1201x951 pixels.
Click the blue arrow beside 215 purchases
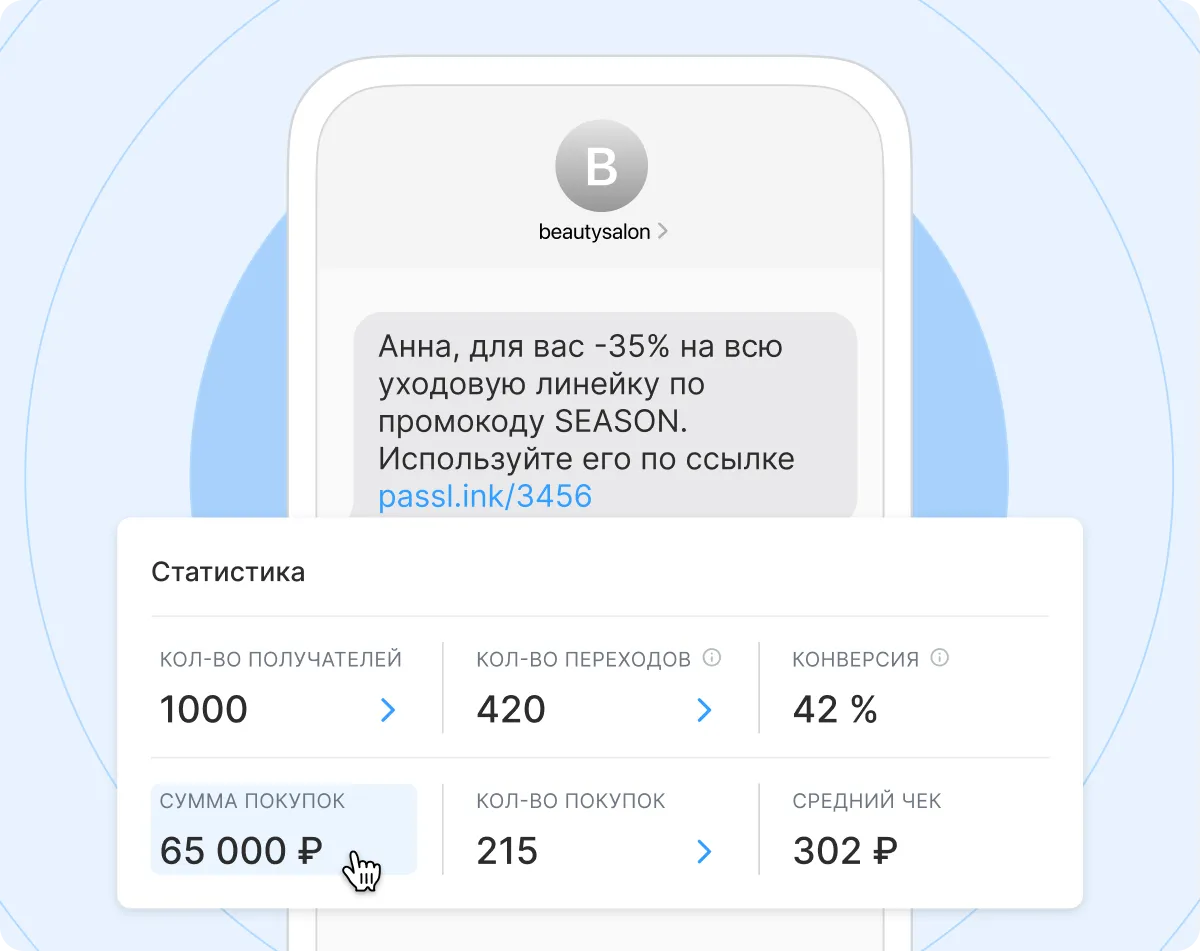[705, 852]
